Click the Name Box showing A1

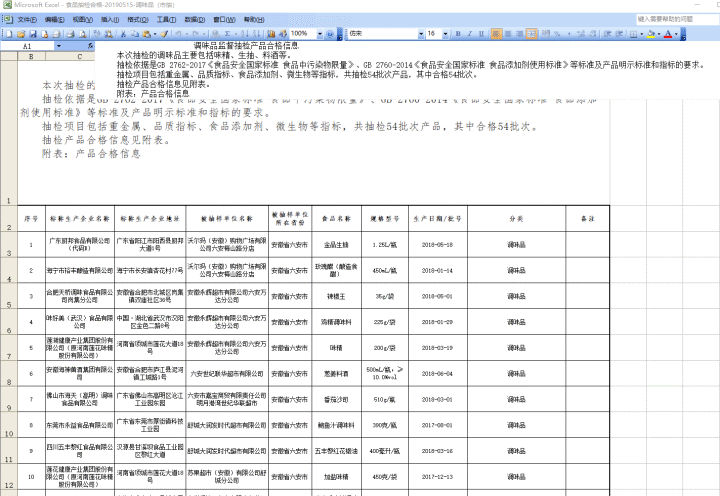[x=28, y=46]
